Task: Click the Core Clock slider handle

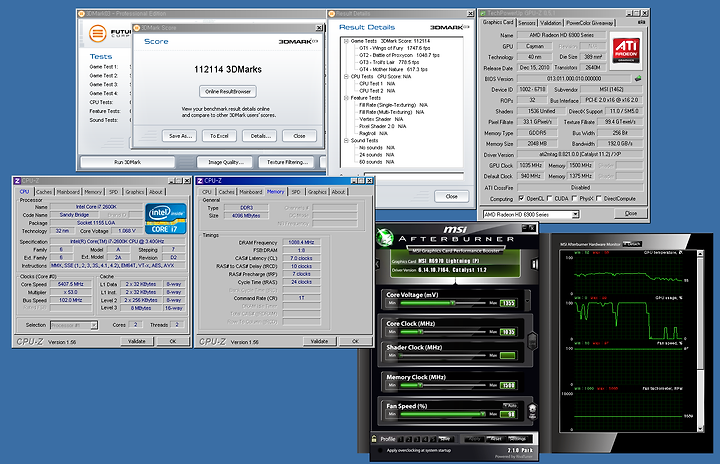Action: [x=421, y=332]
